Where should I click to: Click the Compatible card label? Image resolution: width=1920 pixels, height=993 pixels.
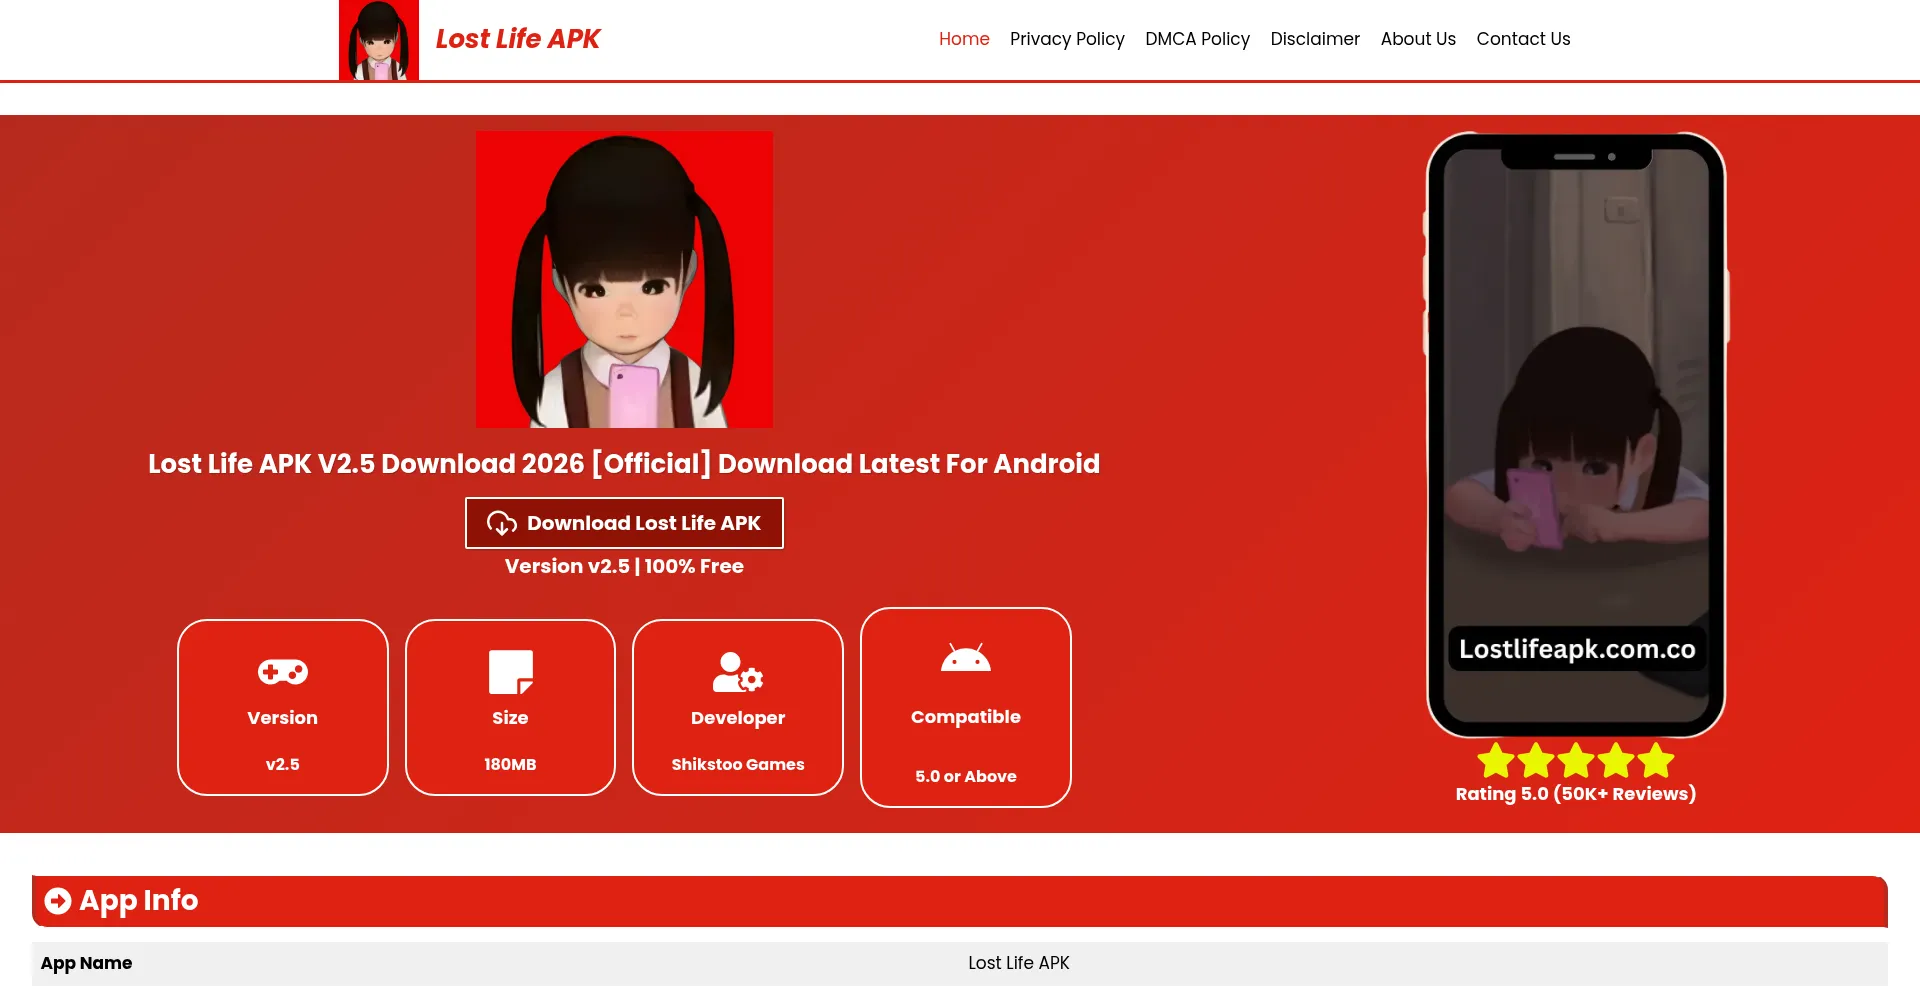966,717
